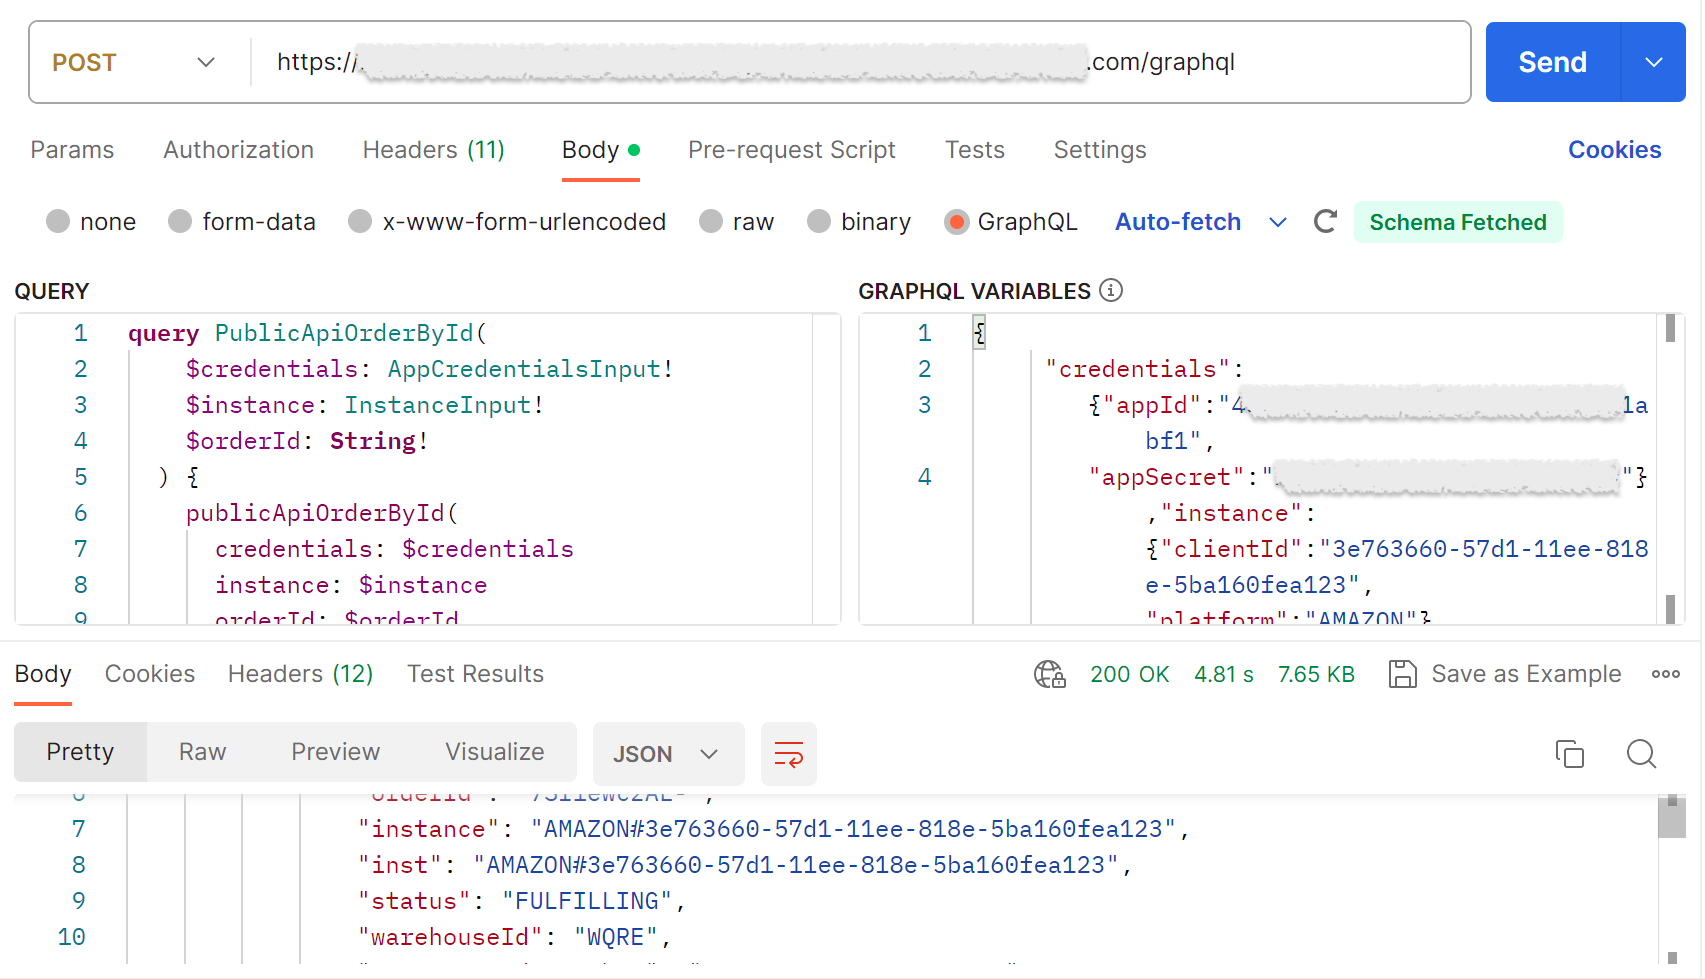Select the raw body type radio

click(x=711, y=222)
